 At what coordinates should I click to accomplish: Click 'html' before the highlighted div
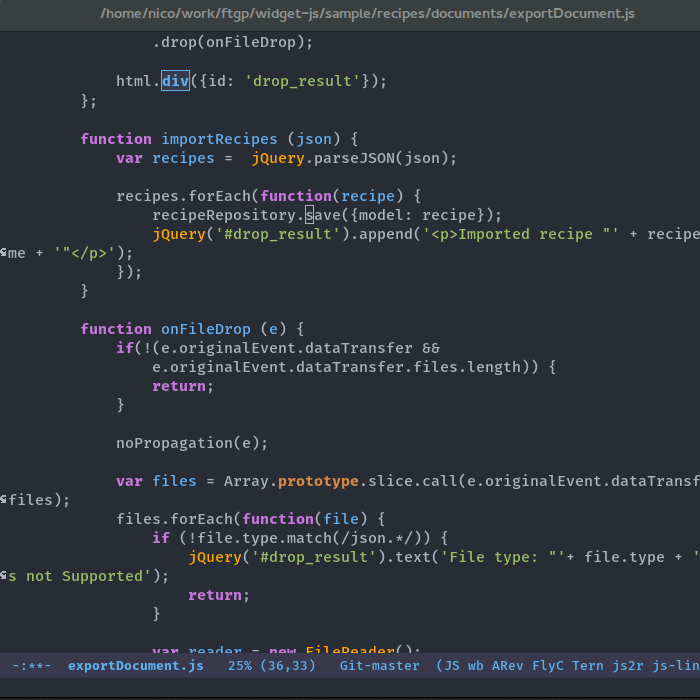[134, 81]
